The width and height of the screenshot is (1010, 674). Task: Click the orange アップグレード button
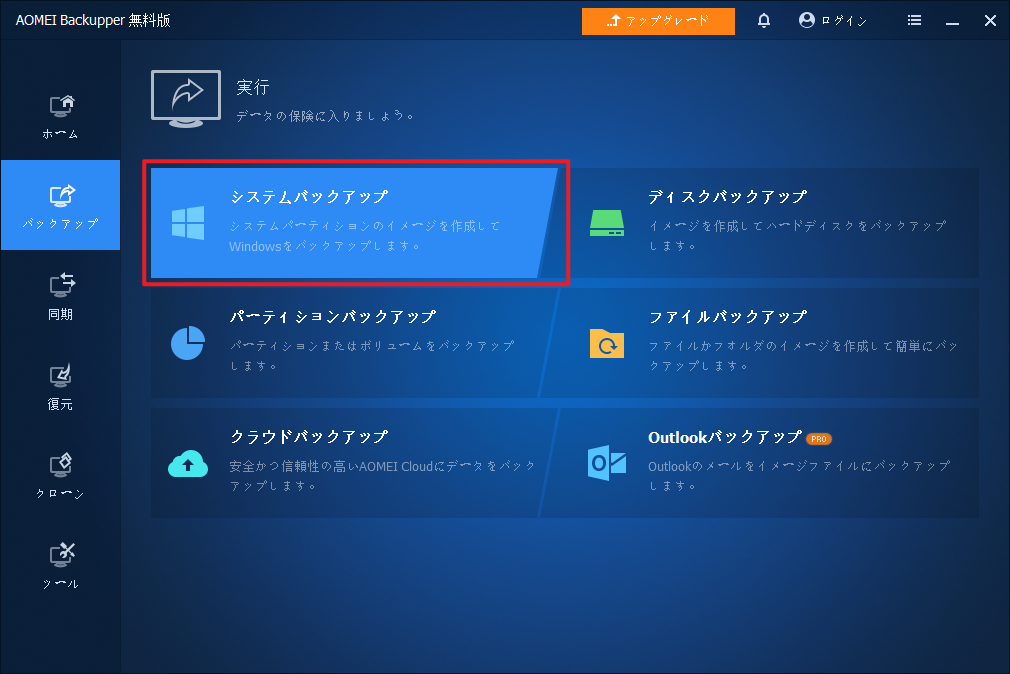pos(658,21)
